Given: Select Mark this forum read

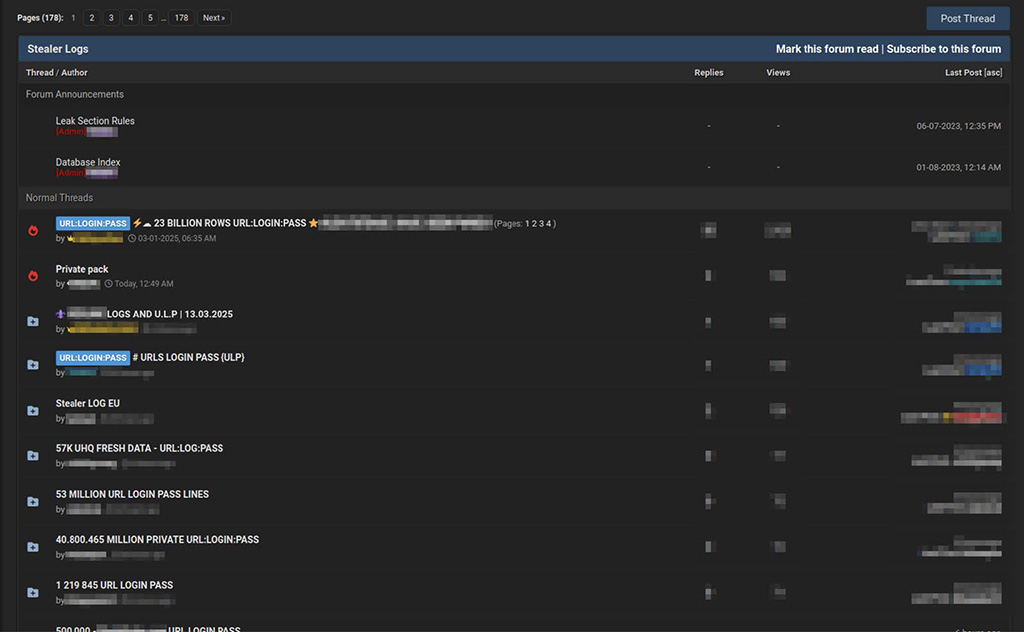Looking at the screenshot, I should coord(826,49).
